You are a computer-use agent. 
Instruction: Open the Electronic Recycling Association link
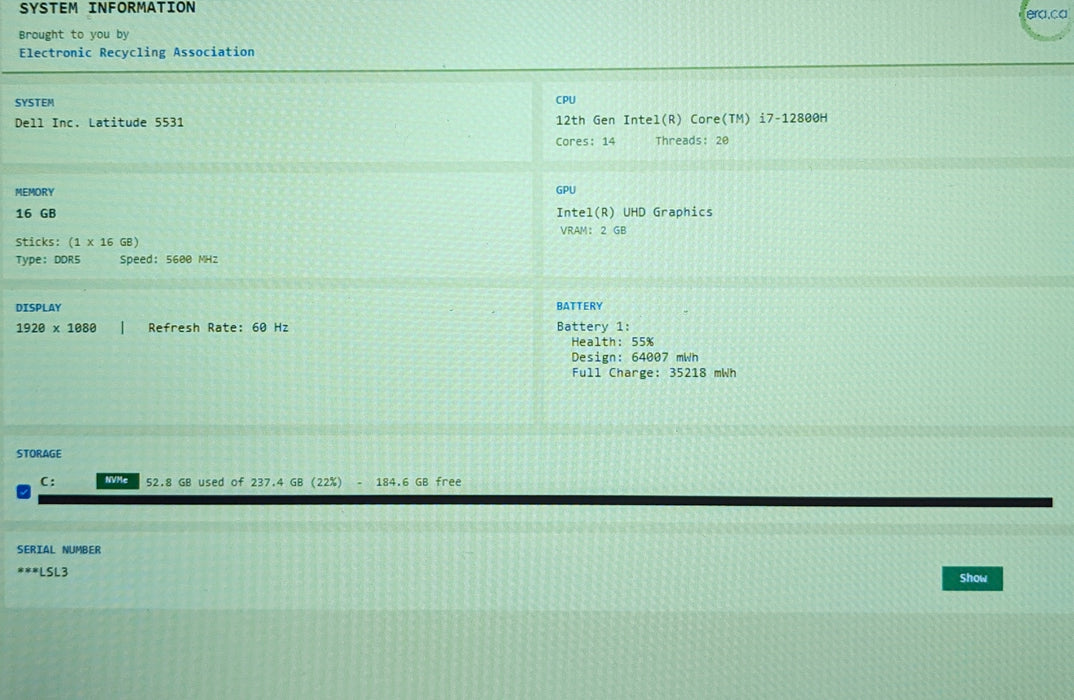coord(136,52)
